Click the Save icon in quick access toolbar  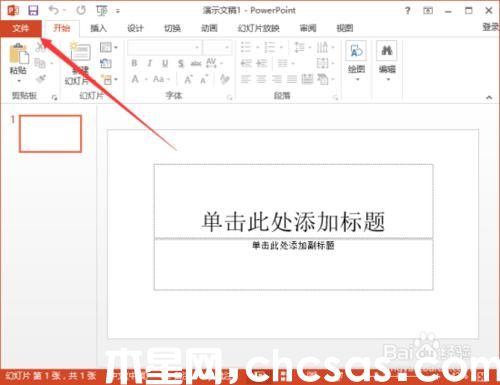tap(33, 11)
